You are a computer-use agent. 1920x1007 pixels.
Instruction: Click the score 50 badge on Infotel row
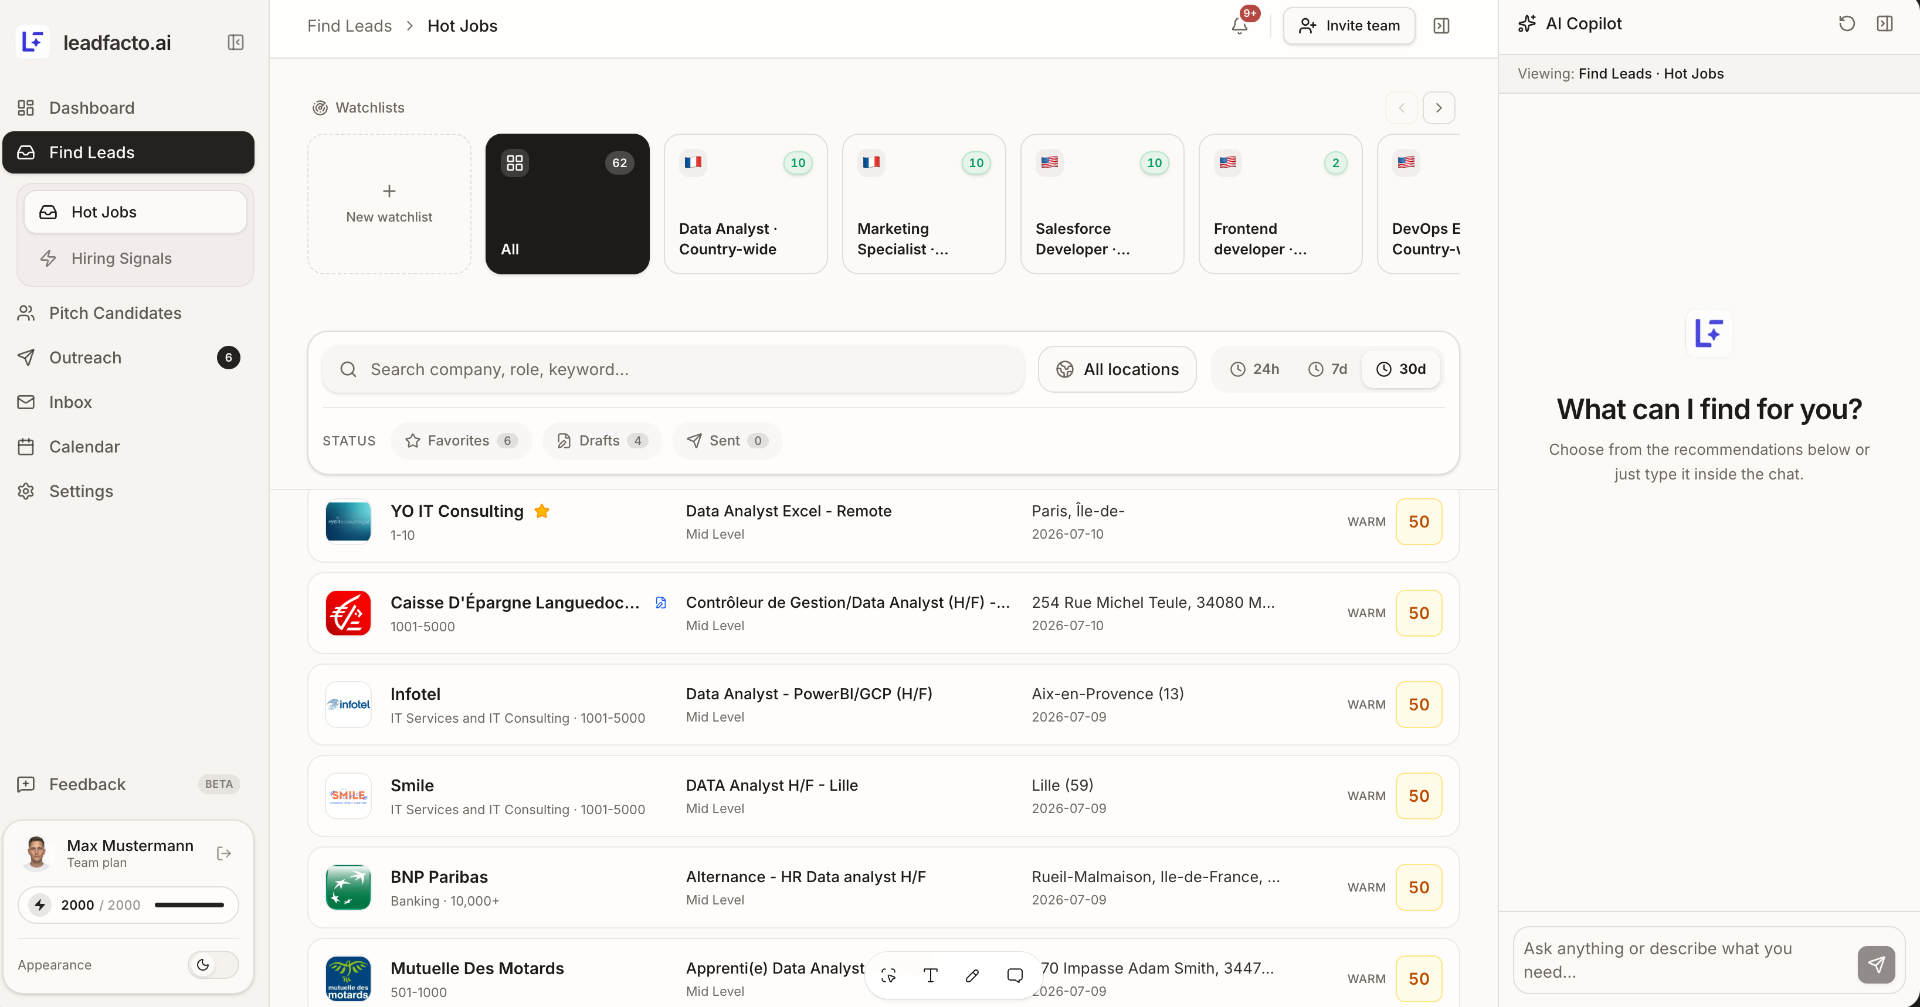click(x=1419, y=705)
